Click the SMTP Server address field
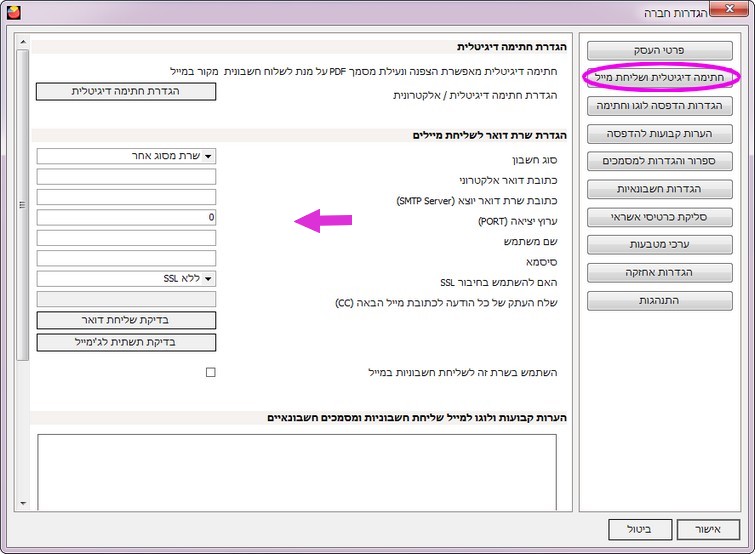 [x=126, y=197]
